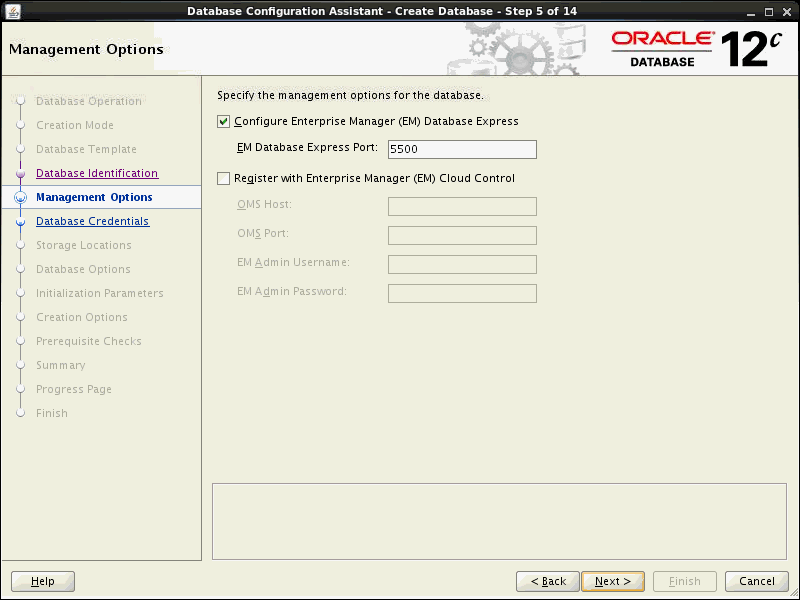Click the Management Options page heading

point(86,49)
